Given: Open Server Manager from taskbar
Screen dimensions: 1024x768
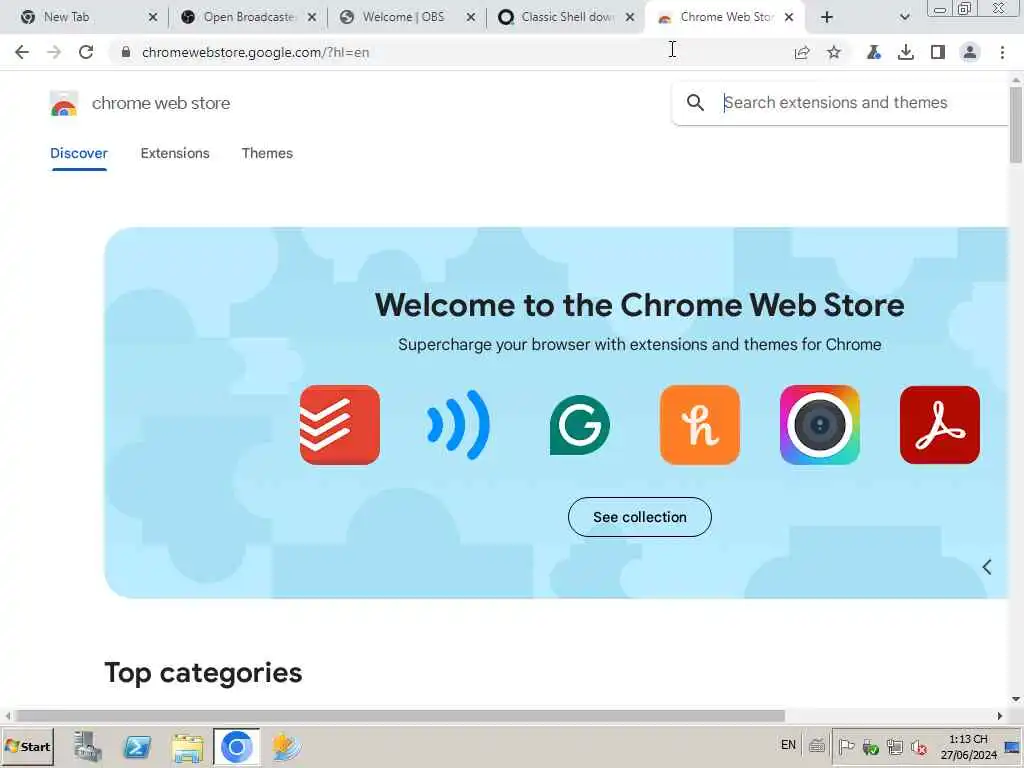Looking at the screenshot, I should coord(88,746).
